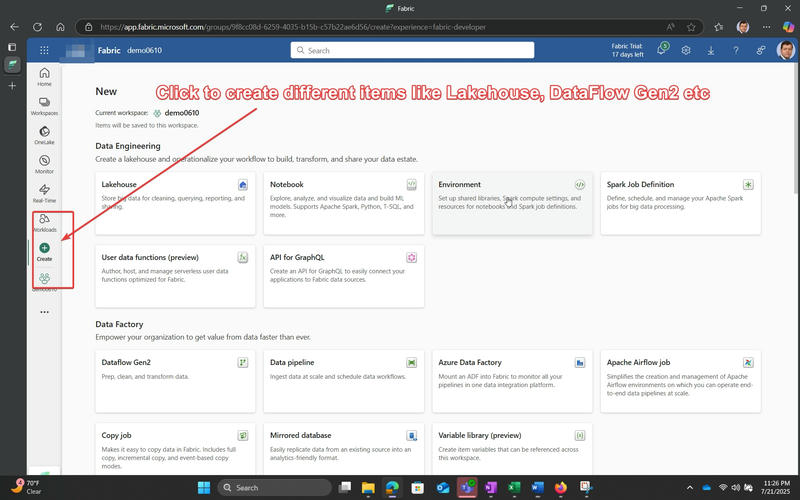The height and width of the screenshot is (500, 800).
Task: Open the Fabric account profile picture
Action: tap(786, 50)
